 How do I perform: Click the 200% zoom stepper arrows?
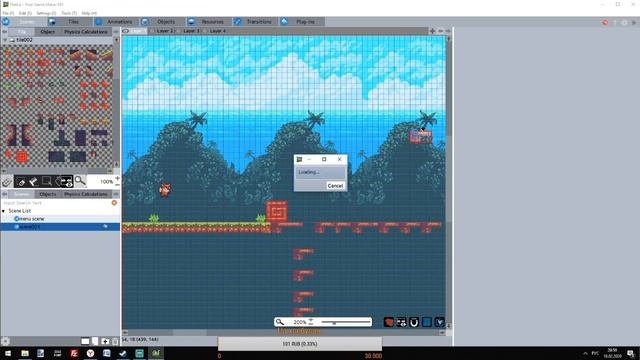click(x=311, y=322)
